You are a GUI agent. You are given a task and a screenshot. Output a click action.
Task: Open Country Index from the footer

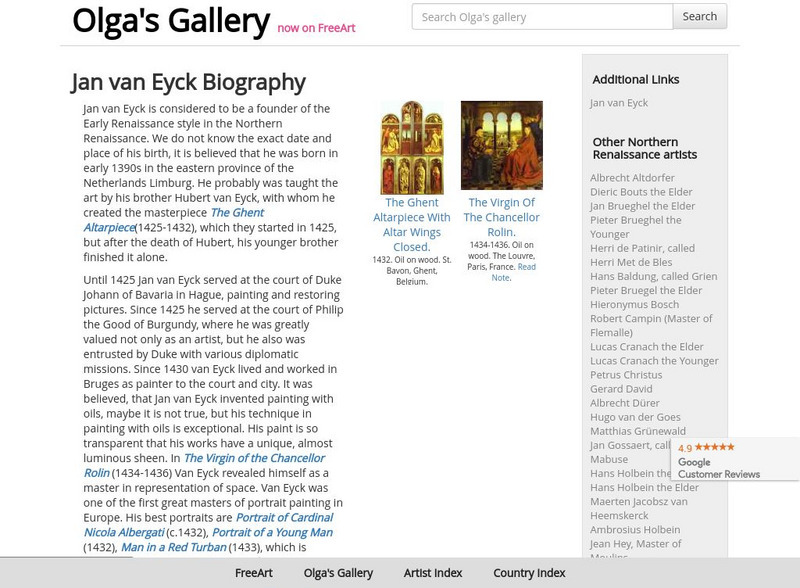coord(532,574)
